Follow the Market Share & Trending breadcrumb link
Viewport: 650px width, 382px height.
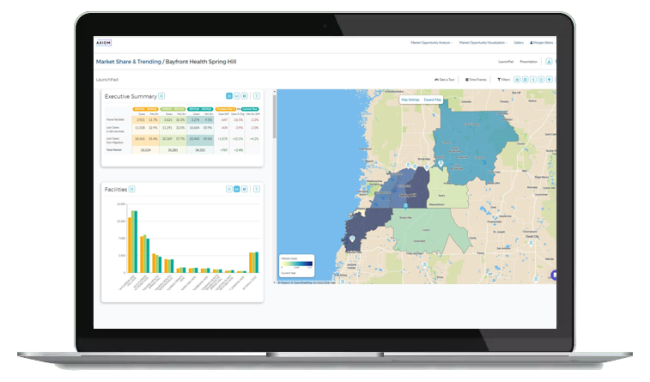point(129,62)
